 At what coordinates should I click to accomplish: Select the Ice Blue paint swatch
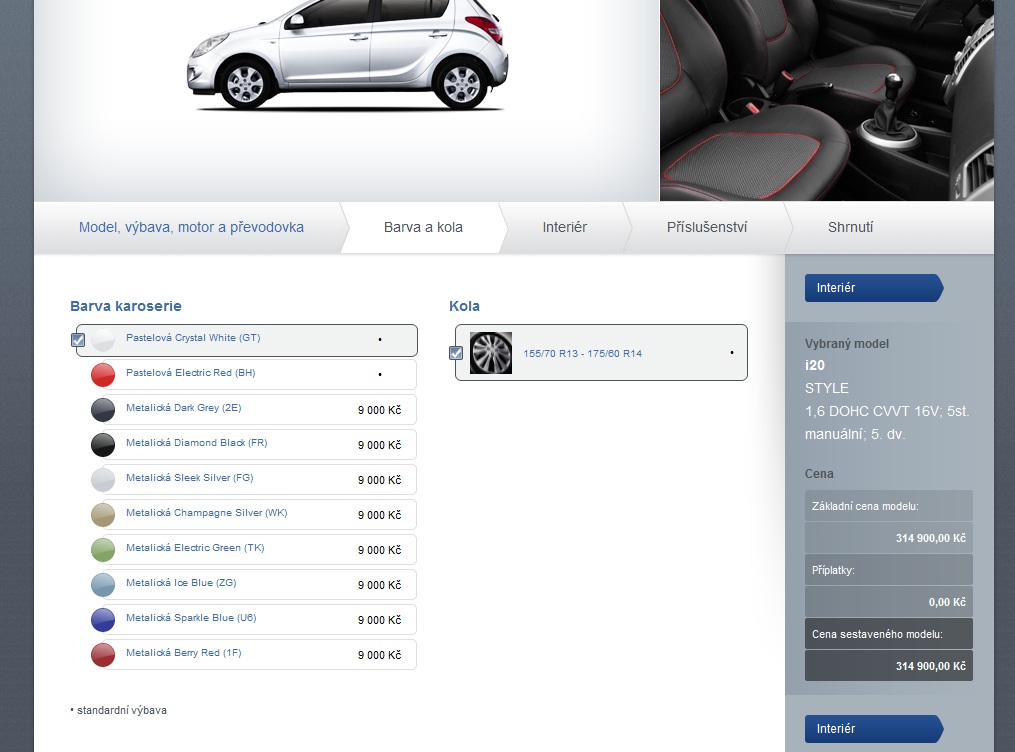103,585
